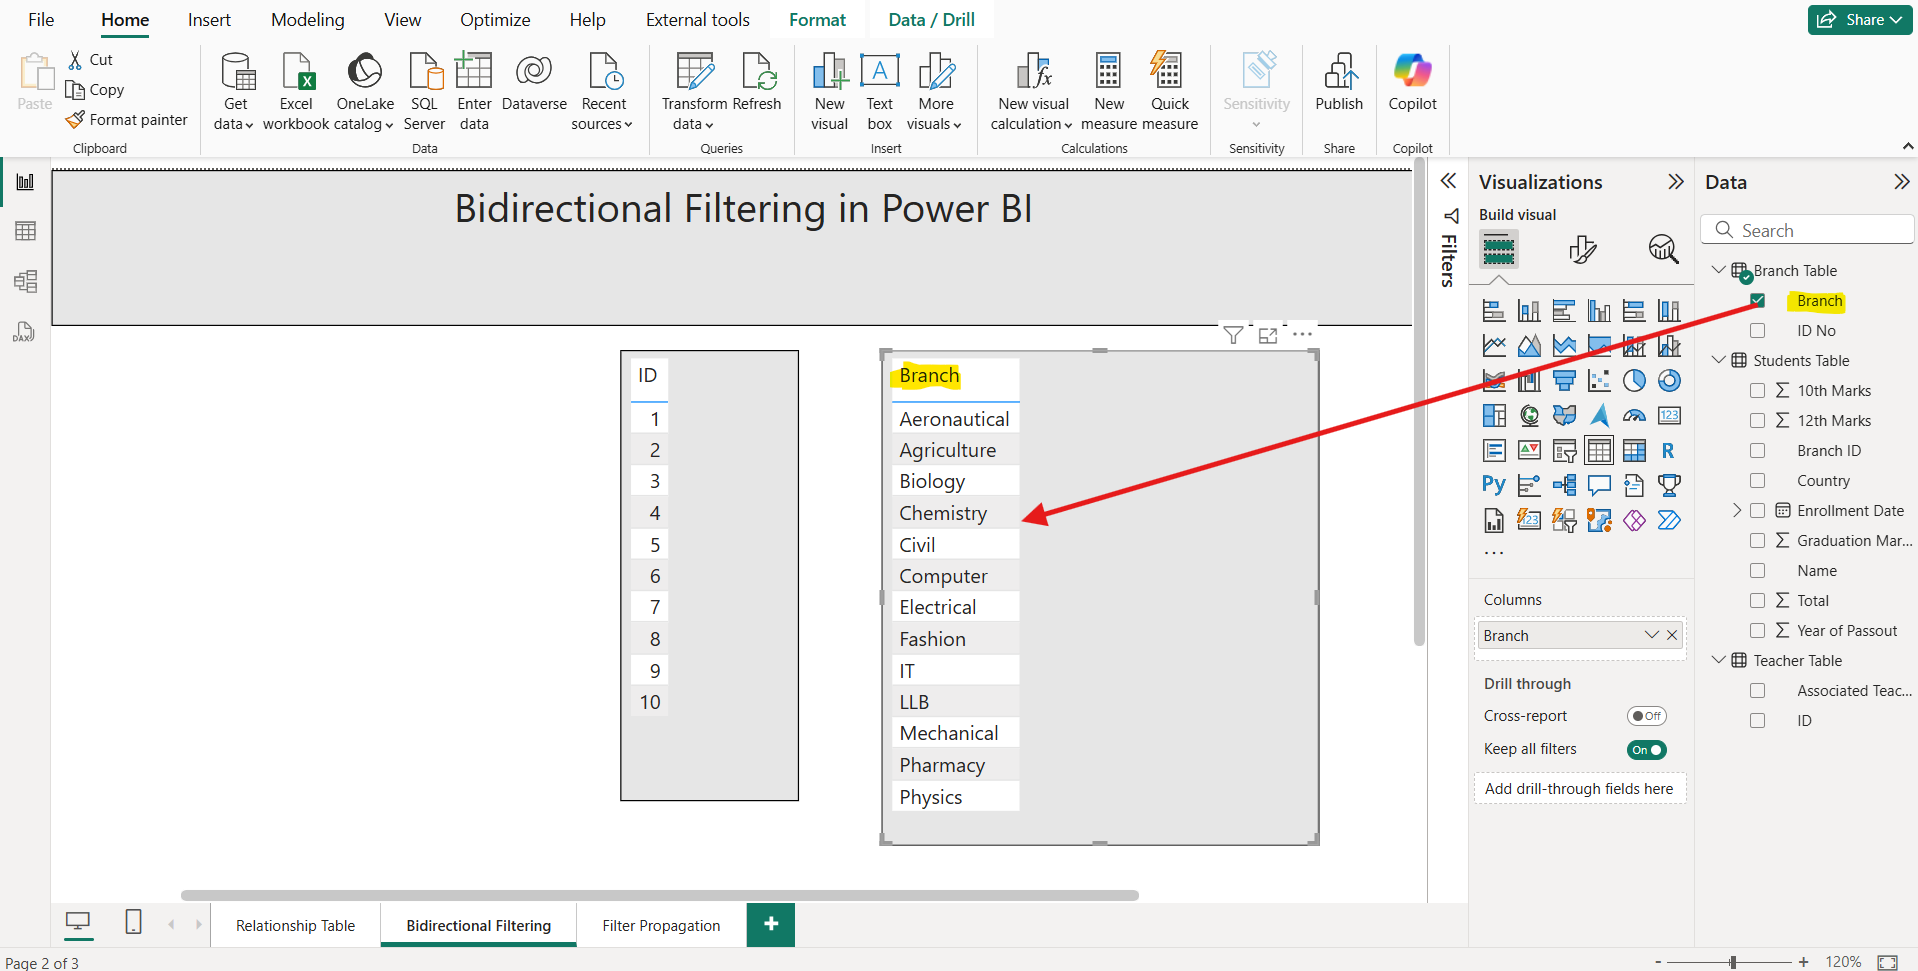Select the Table view icon

point(24,231)
